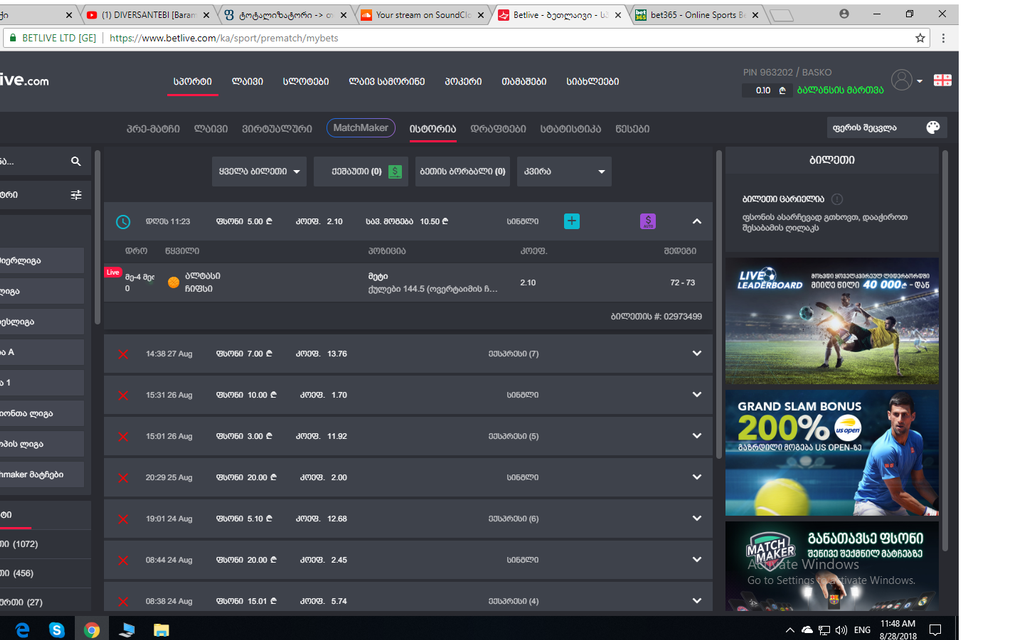Screen dimensions: 1024x640
Task: Open the კვირა period dropdown
Action: pos(564,171)
